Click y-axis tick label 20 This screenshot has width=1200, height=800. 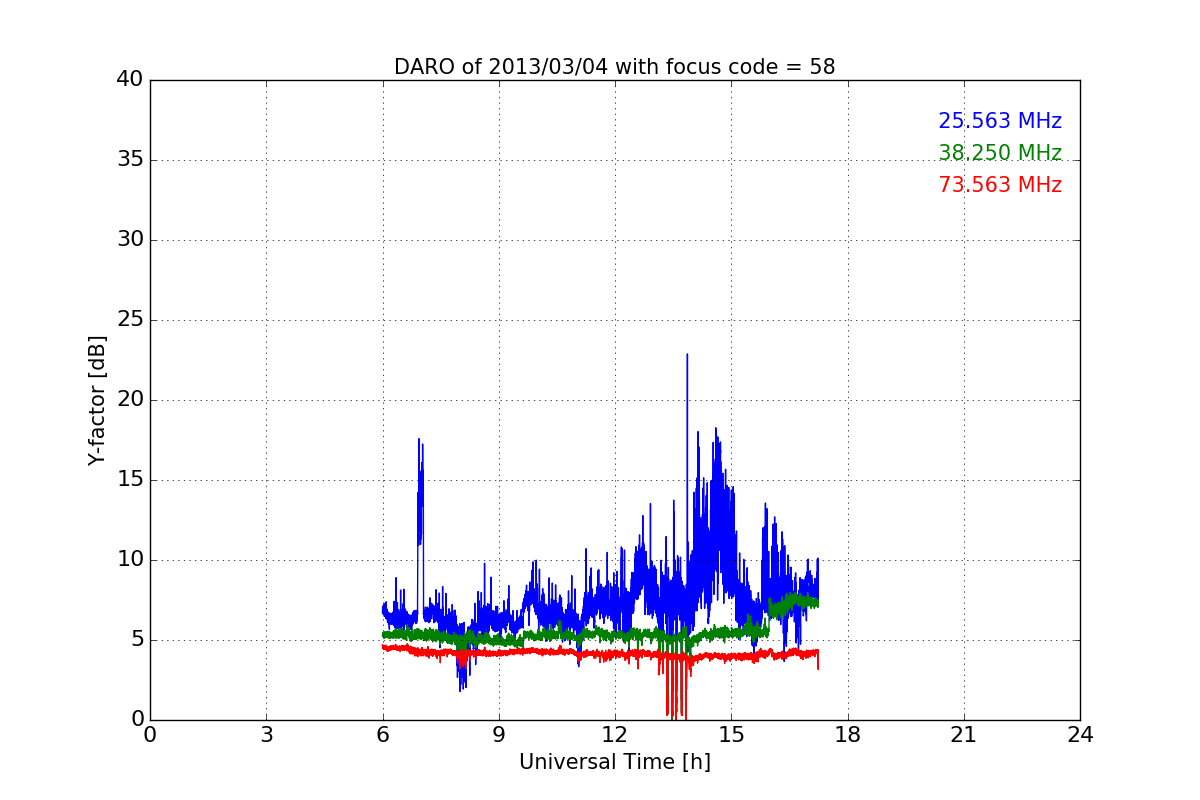[x=130, y=400]
